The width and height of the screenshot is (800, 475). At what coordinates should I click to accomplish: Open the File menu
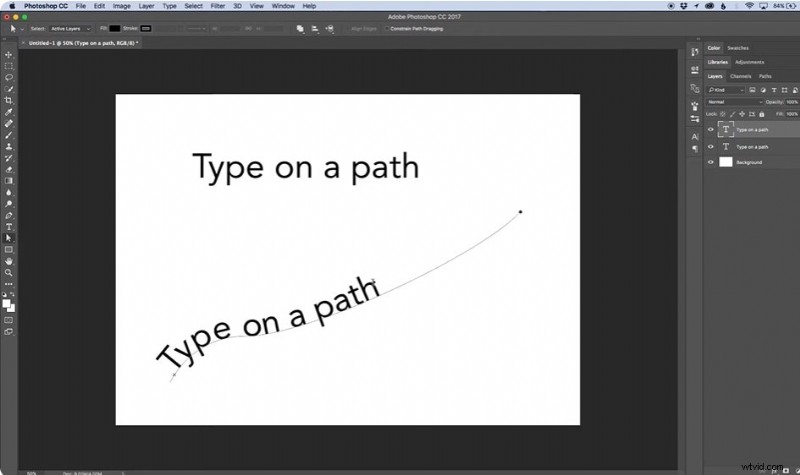(81, 6)
